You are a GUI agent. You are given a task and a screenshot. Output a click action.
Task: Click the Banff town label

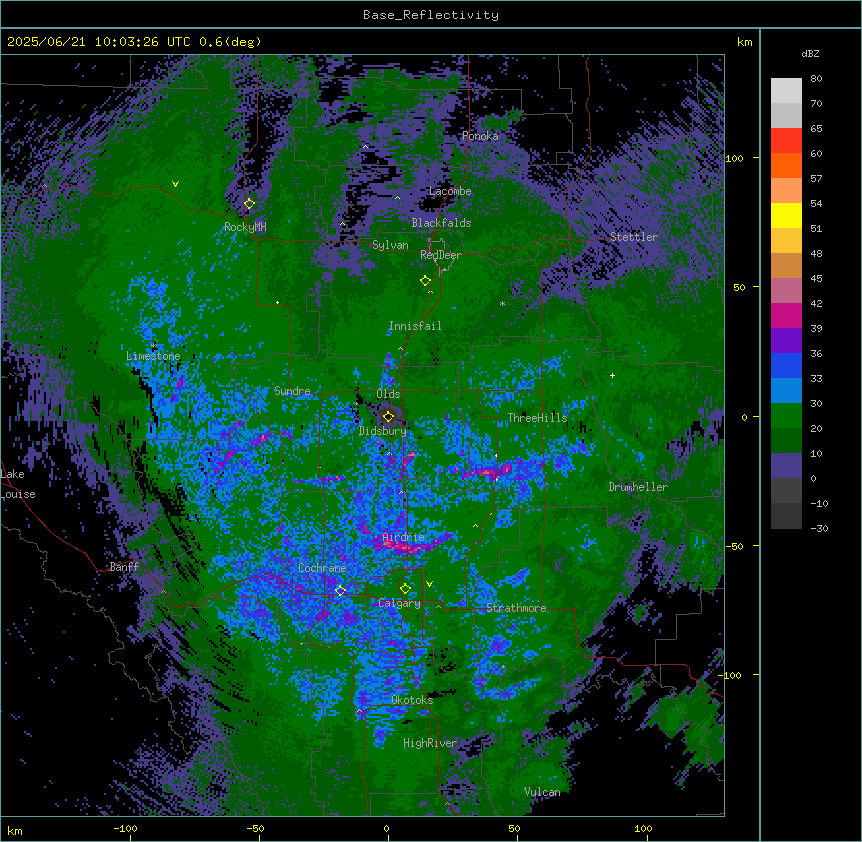point(124,567)
